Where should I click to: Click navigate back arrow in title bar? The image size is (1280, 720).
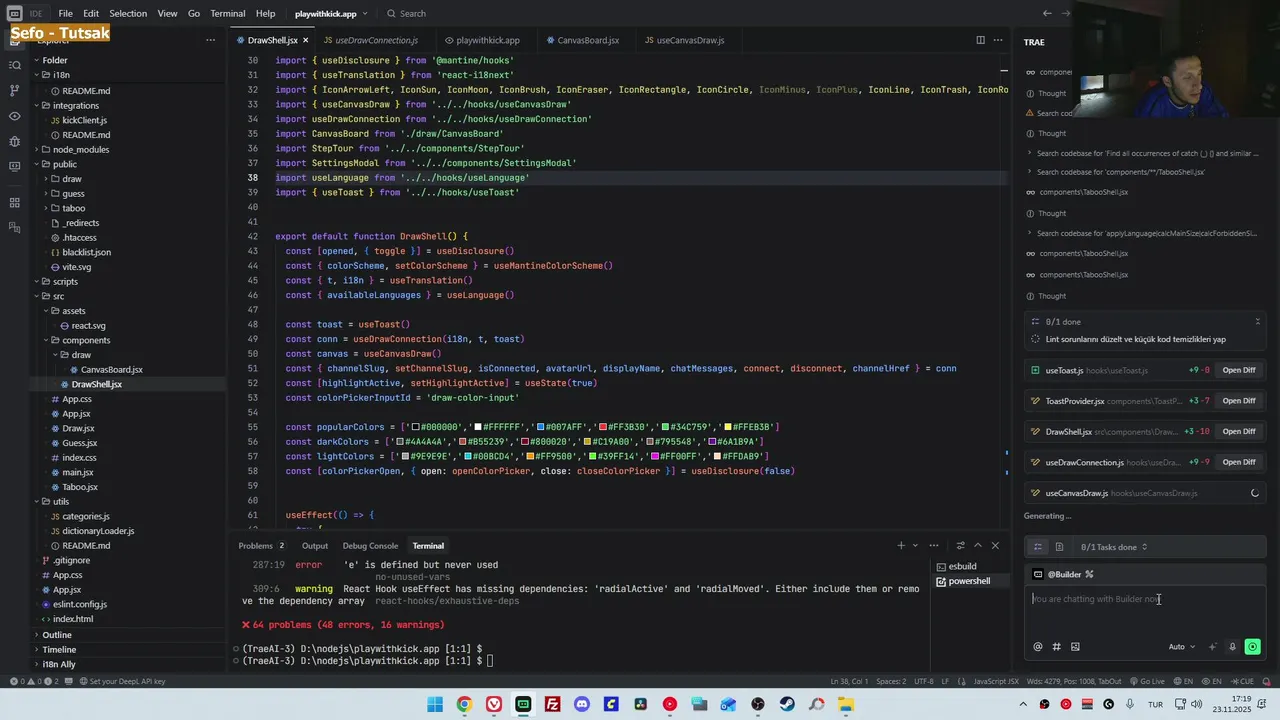tap(1047, 13)
